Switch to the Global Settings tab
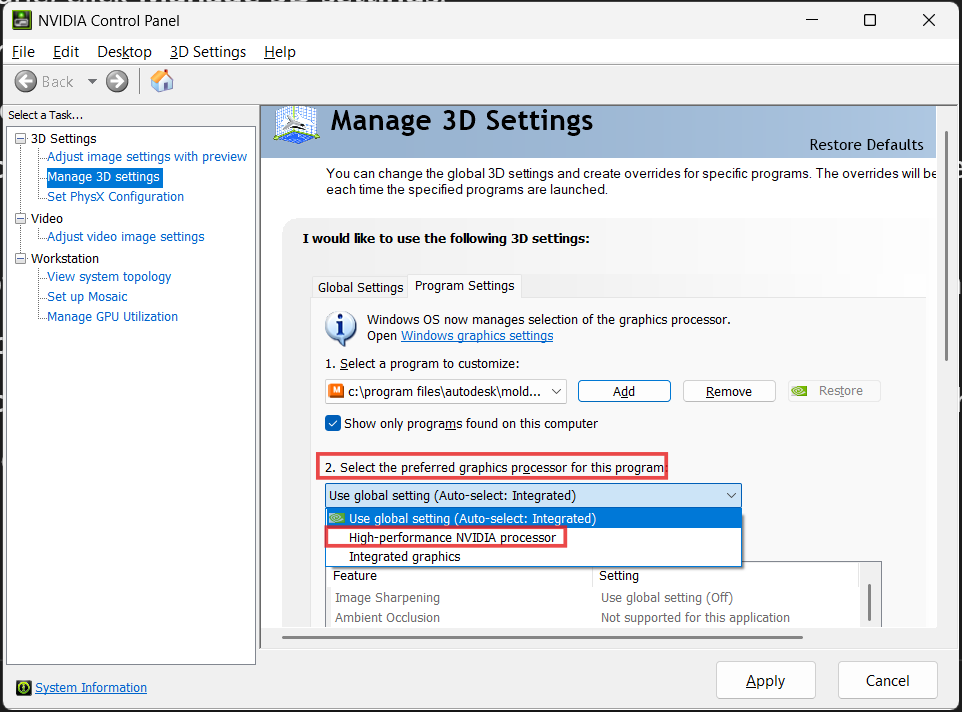962x712 pixels. [x=360, y=287]
